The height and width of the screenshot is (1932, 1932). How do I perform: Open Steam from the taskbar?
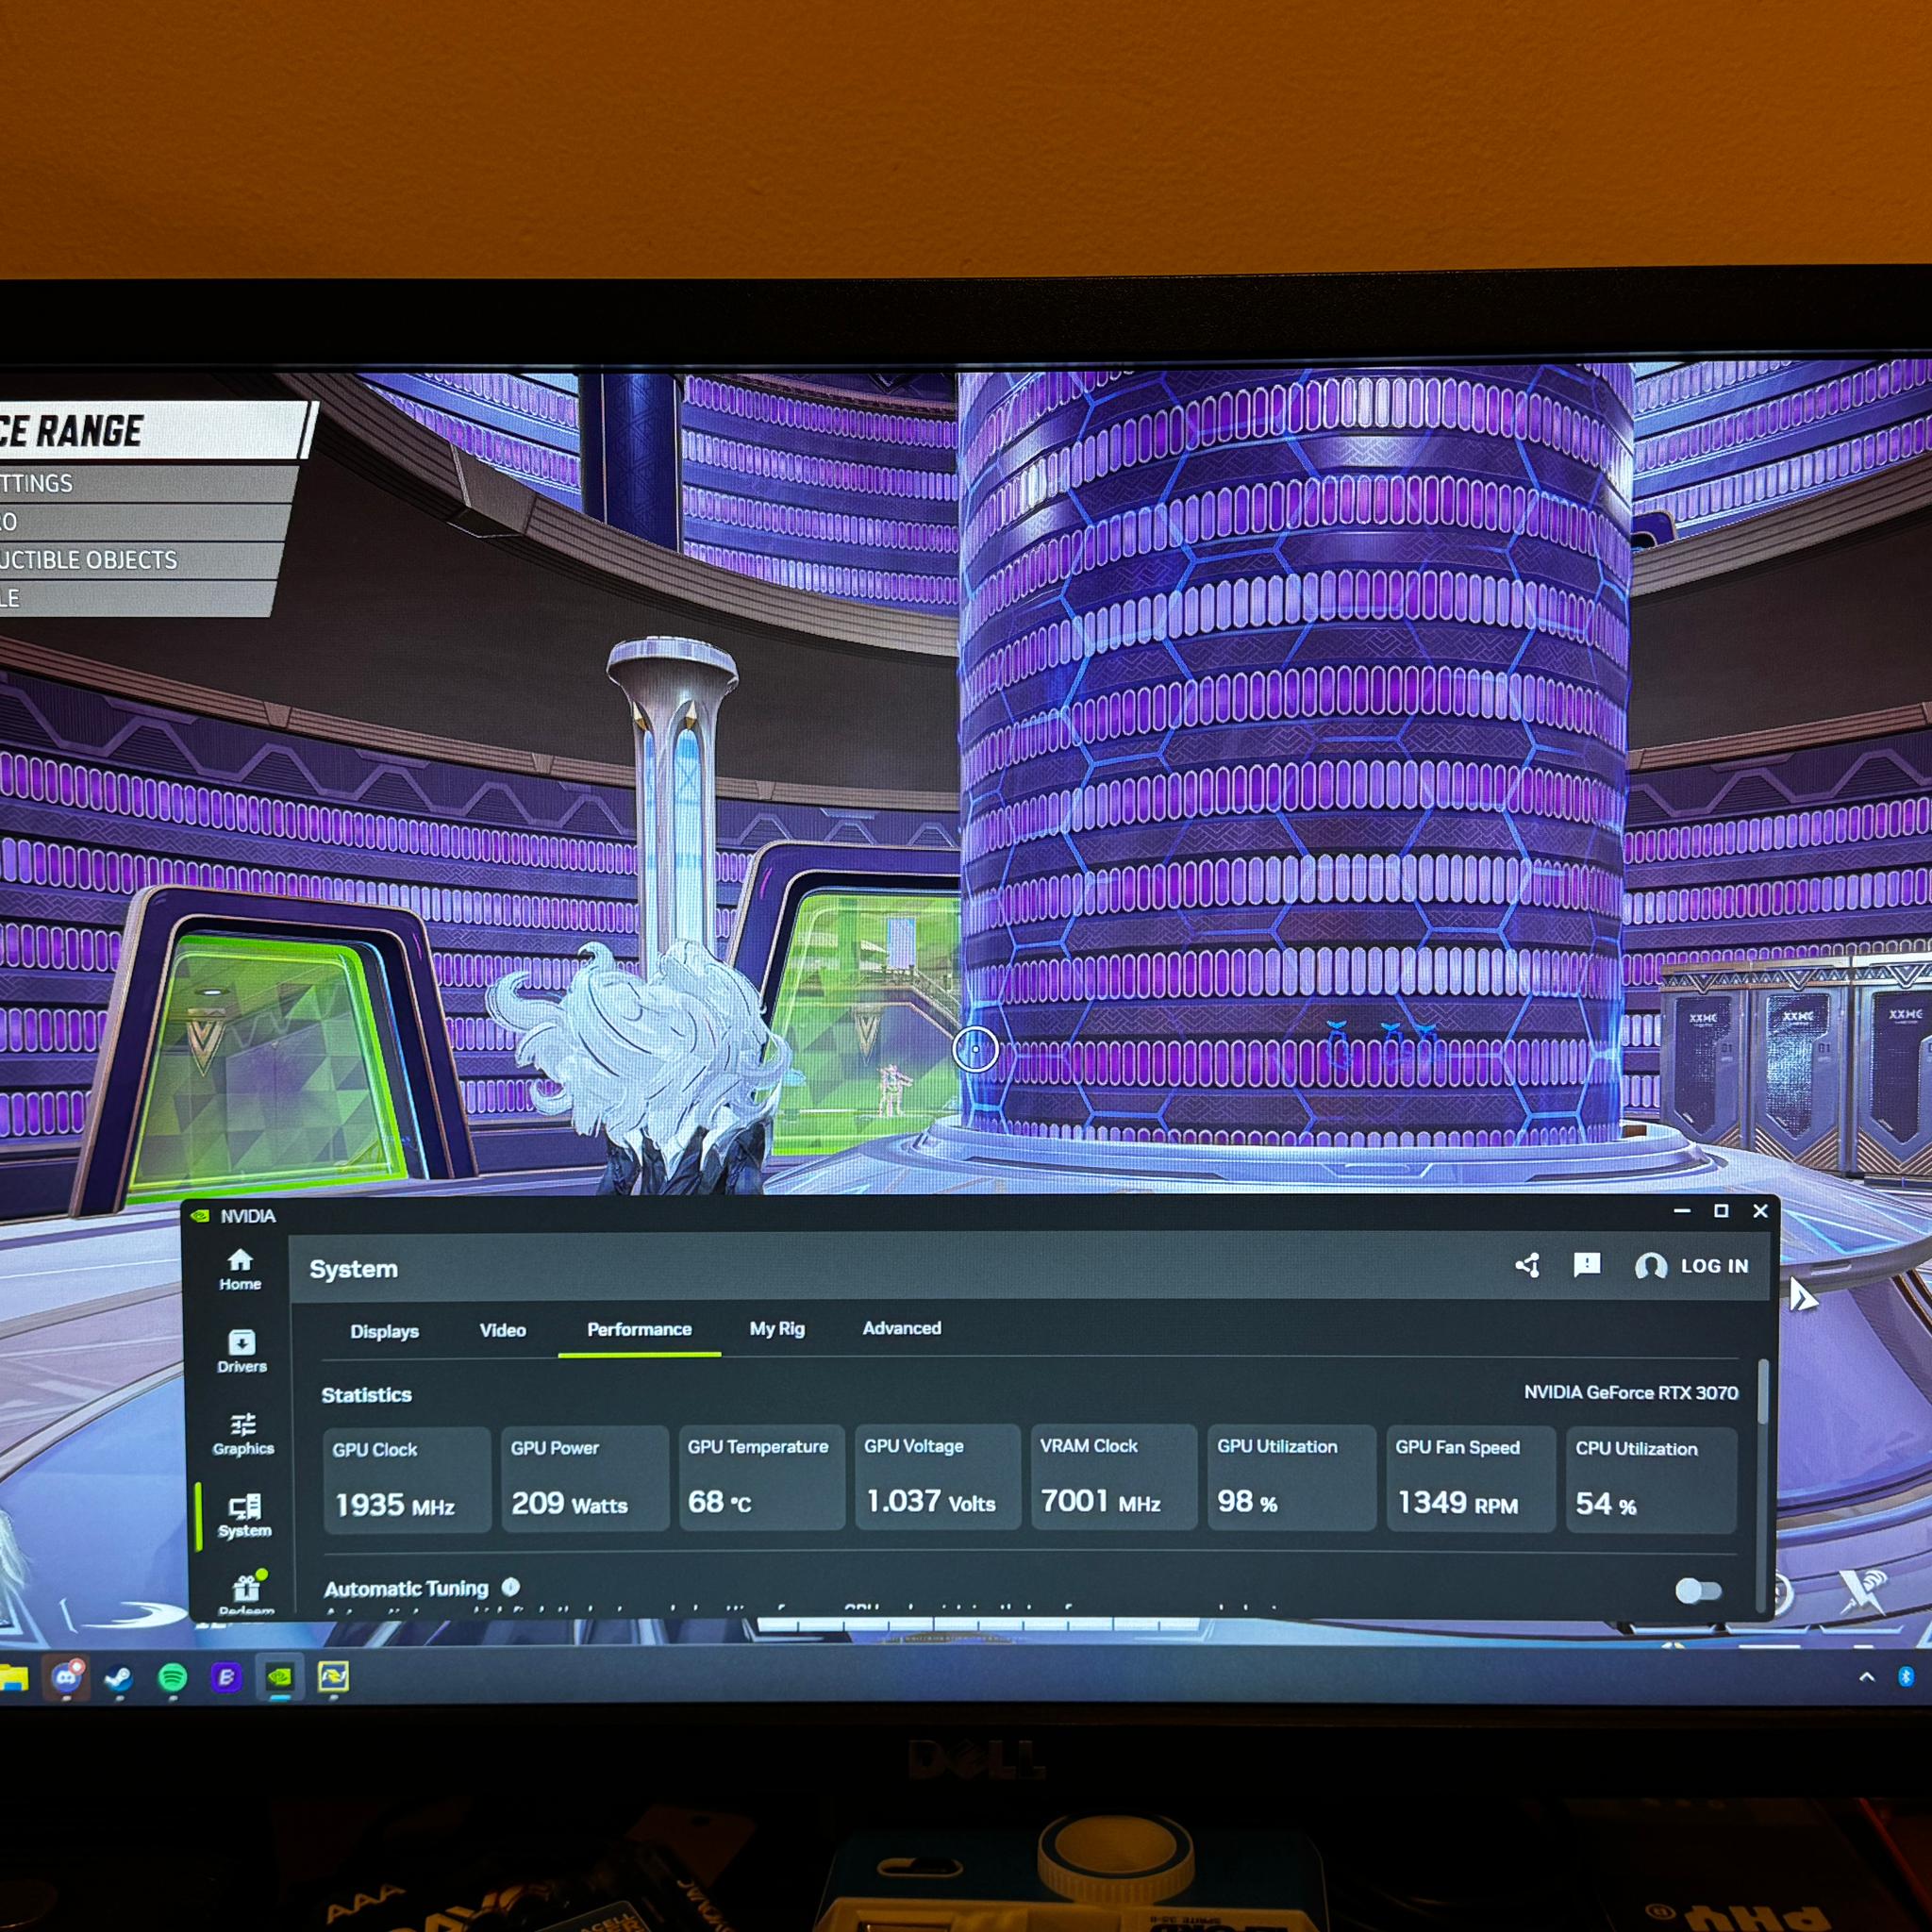pos(119,1677)
